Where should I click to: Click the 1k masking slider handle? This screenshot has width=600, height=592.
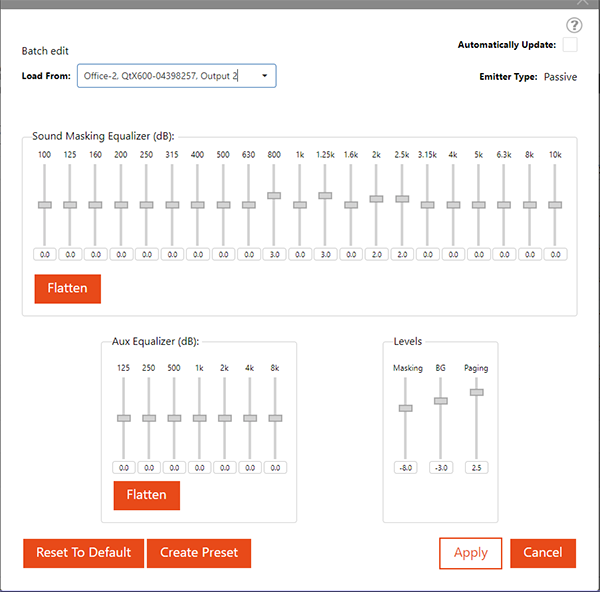[300, 205]
